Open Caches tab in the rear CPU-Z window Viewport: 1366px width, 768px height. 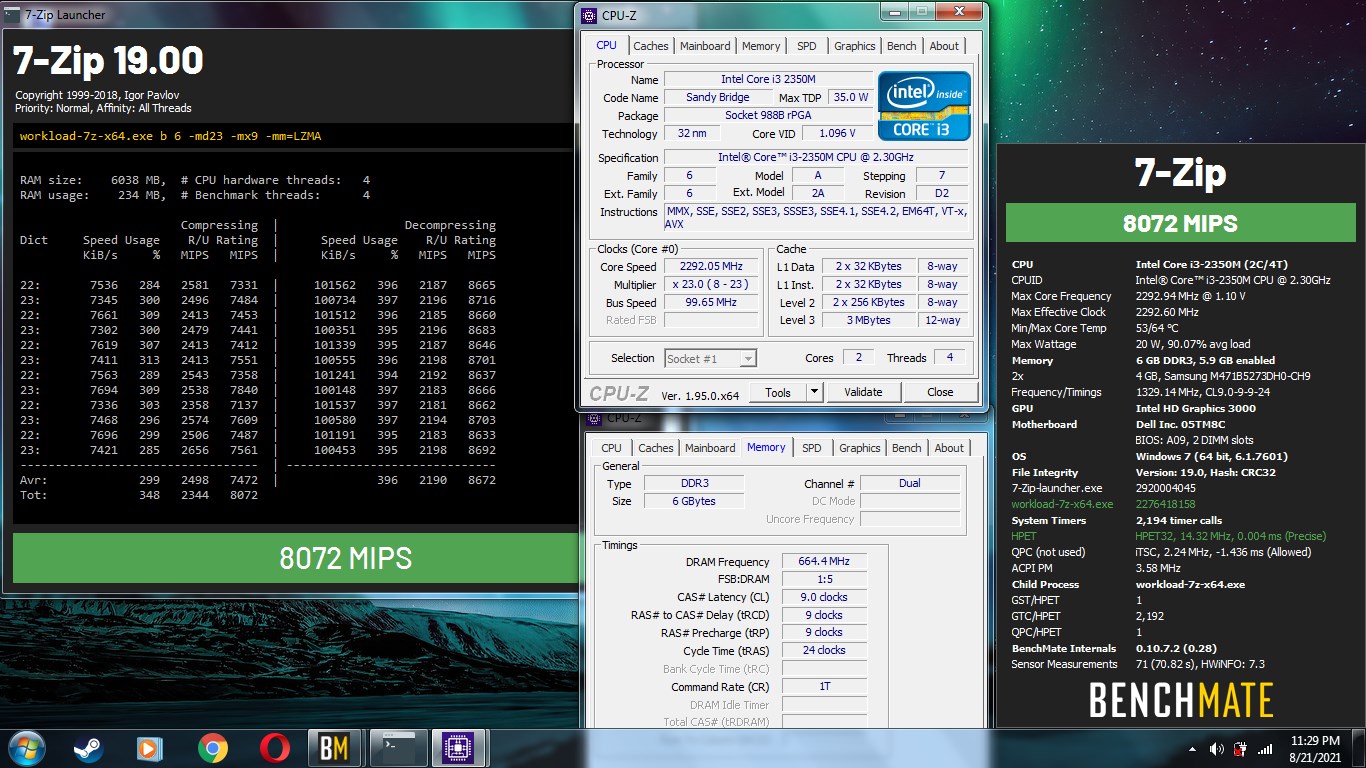(656, 448)
